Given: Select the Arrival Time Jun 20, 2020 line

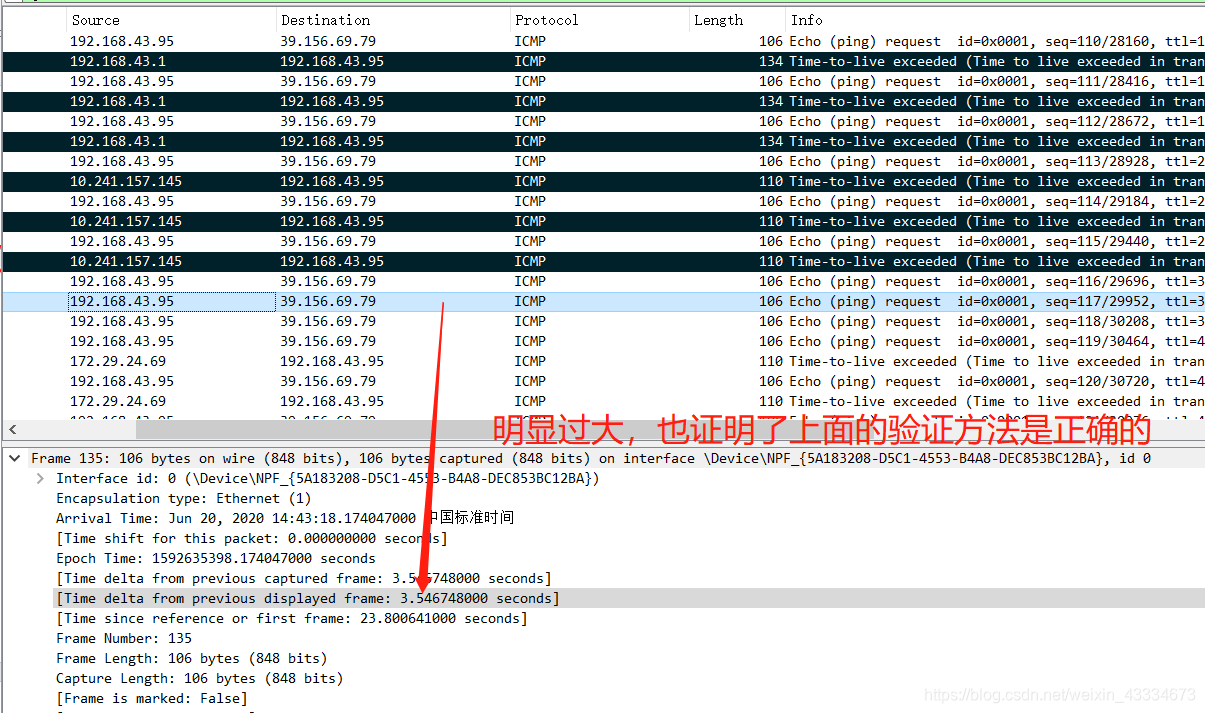Looking at the screenshot, I should click(285, 518).
